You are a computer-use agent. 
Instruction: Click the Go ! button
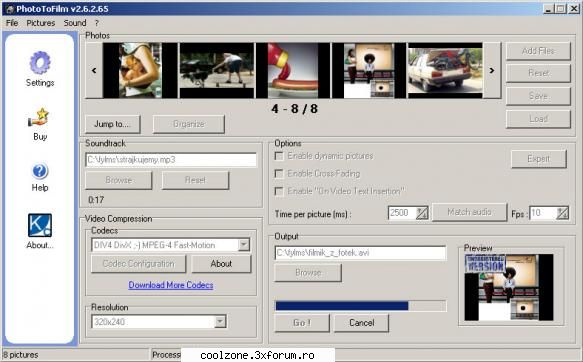tap(302, 323)
